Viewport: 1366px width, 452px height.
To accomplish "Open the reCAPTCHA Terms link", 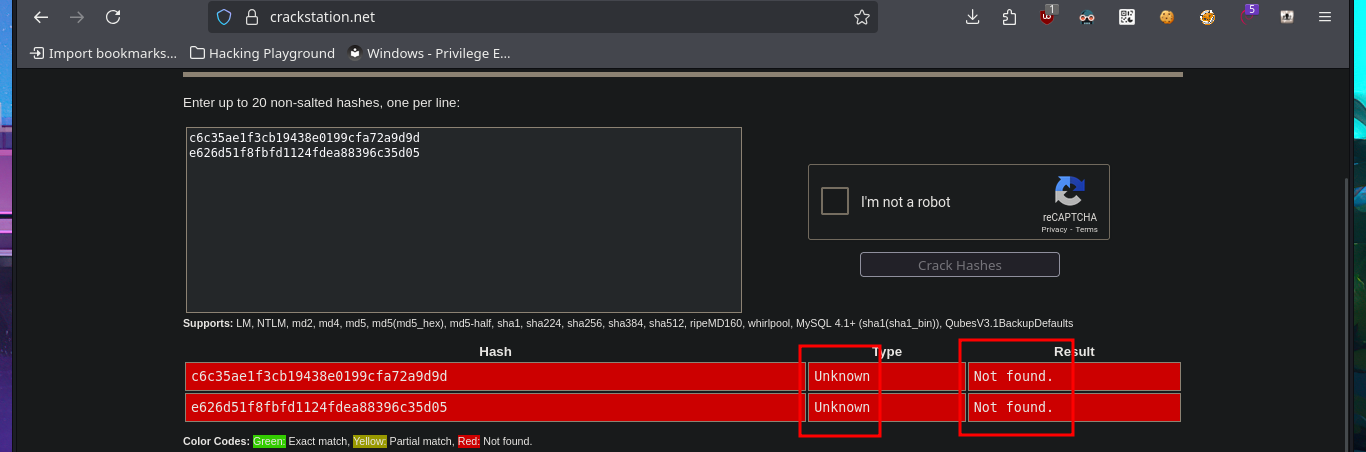I will click(1086, 230).
